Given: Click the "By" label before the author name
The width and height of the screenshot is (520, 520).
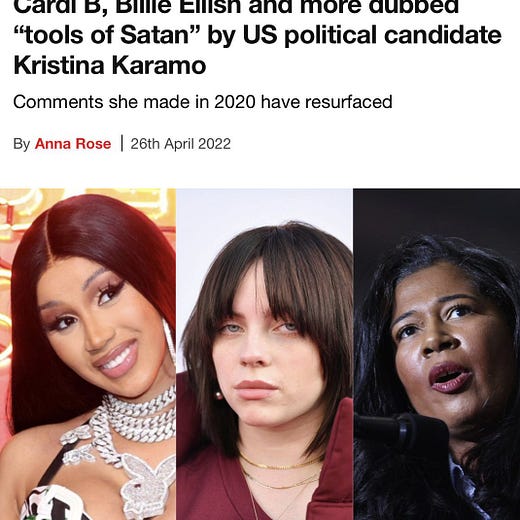Looking at the screenshot, I should tap(21, 144).
